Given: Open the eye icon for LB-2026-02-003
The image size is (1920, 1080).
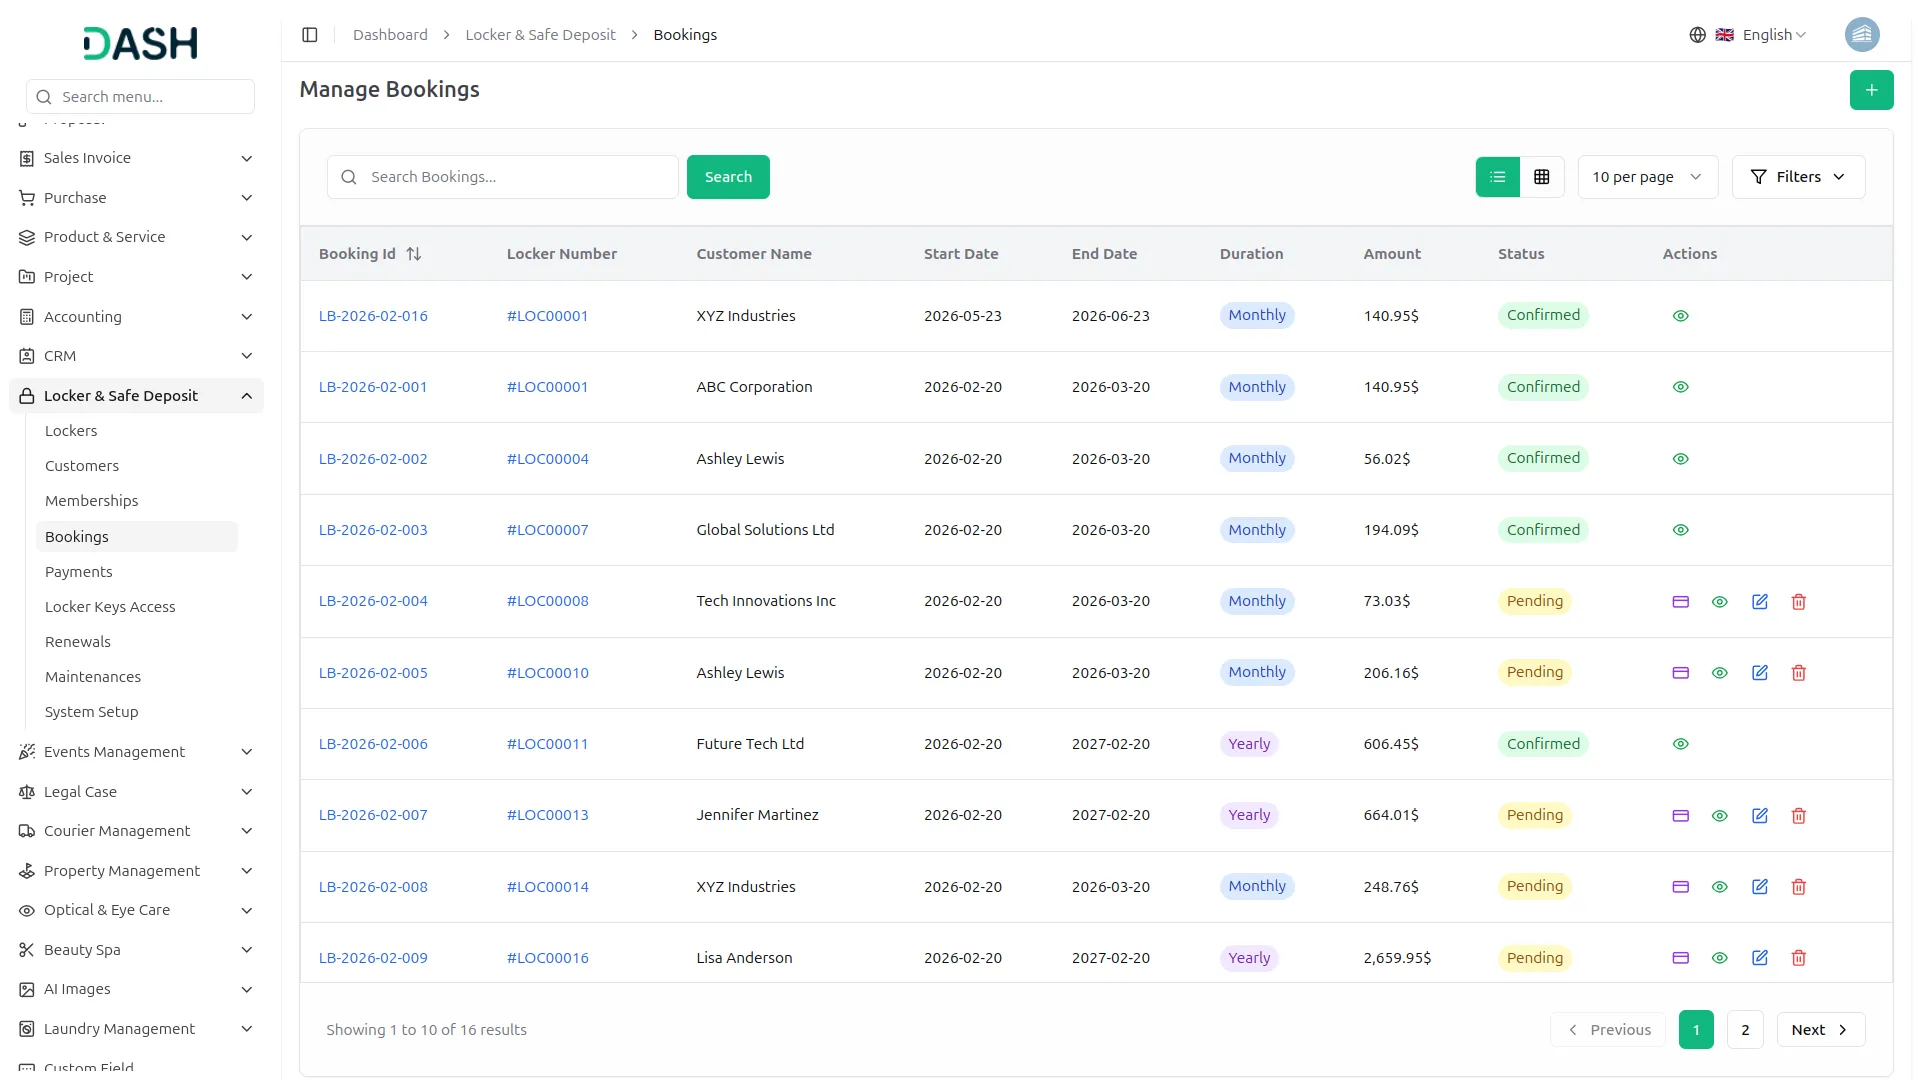Looking at the screenshot, I should tap(1680, 530).
